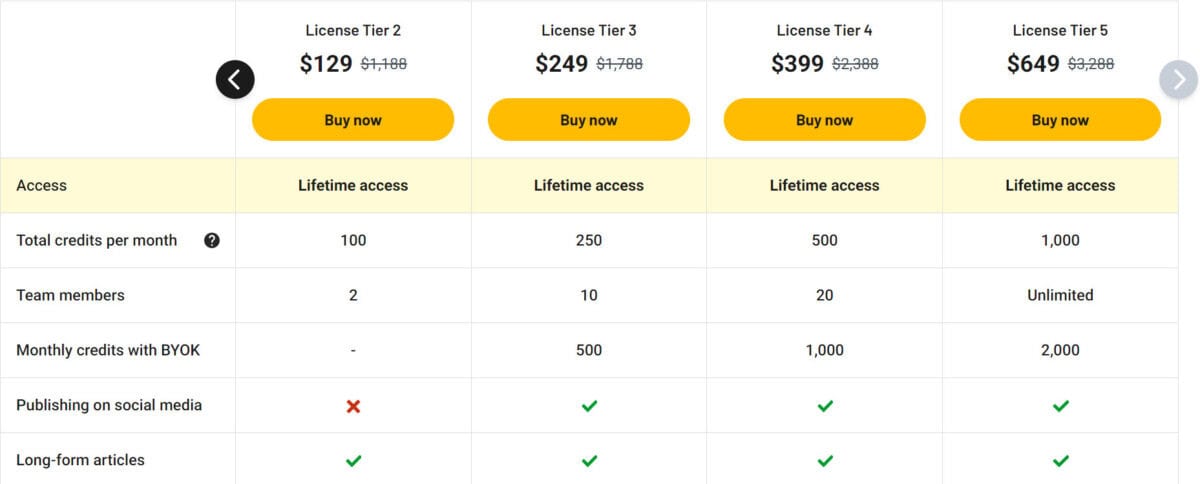
Task: Click Tier 3 long-form articles checkmark
Action: pyautogui.click(x=589, y=461)
